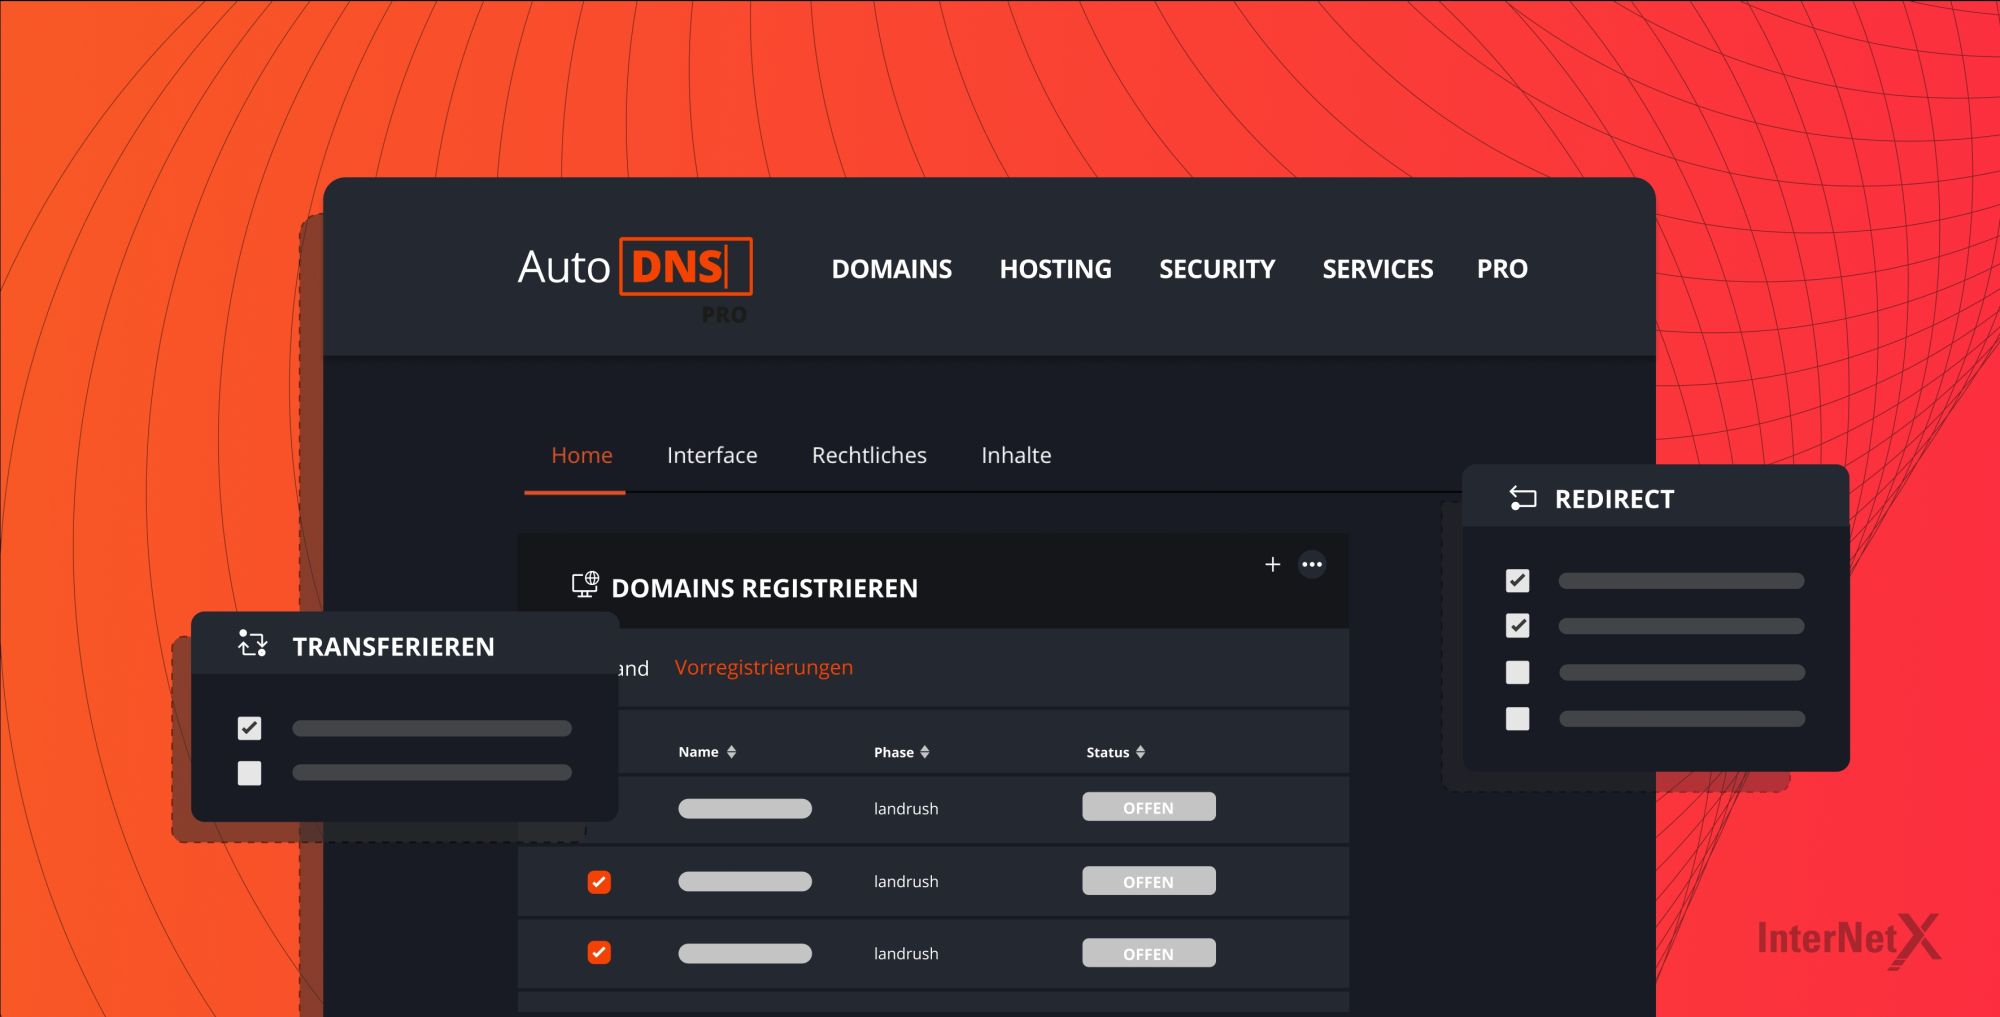
Task: Check the second Transferieren checkbox
Action: (250, 773)
